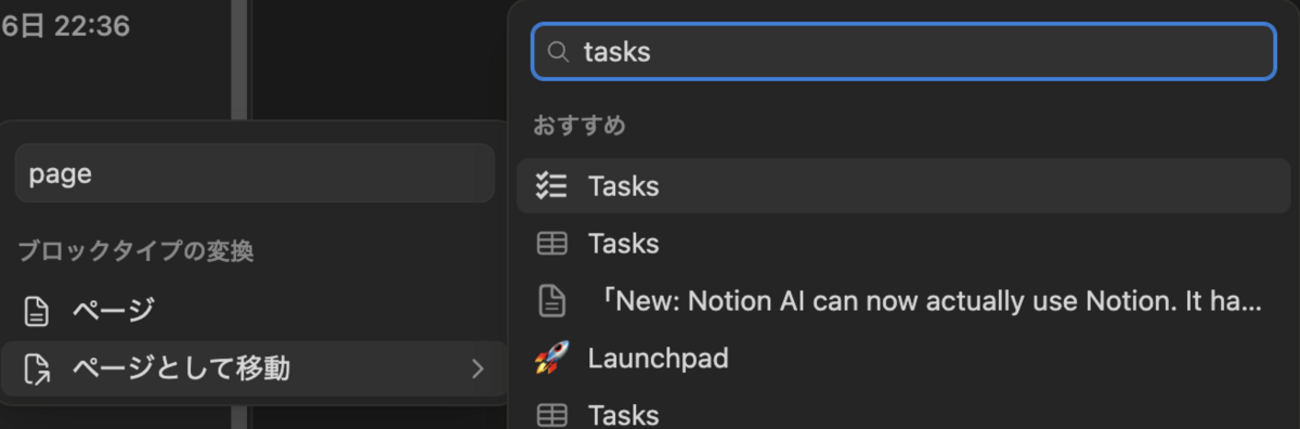Click the 6日 22:36 timestamp
The height and width of the screenshot is (429, 1300).
coord(66,25)
